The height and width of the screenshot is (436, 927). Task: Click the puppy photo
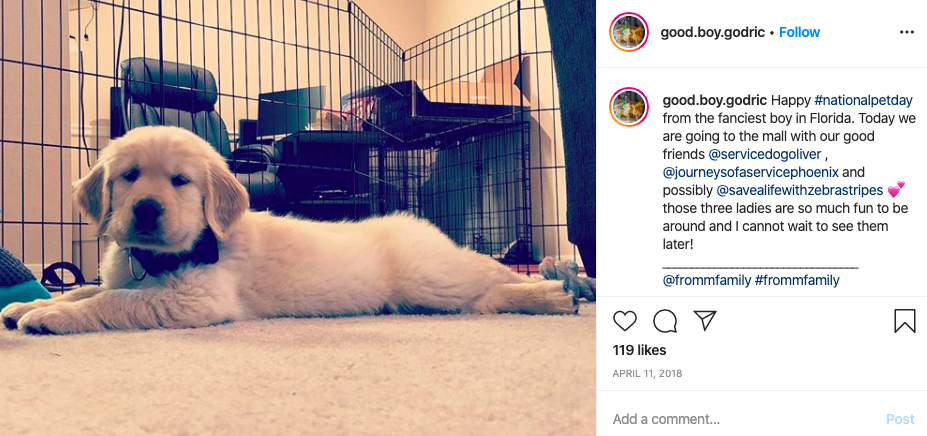tap(298, 218)
